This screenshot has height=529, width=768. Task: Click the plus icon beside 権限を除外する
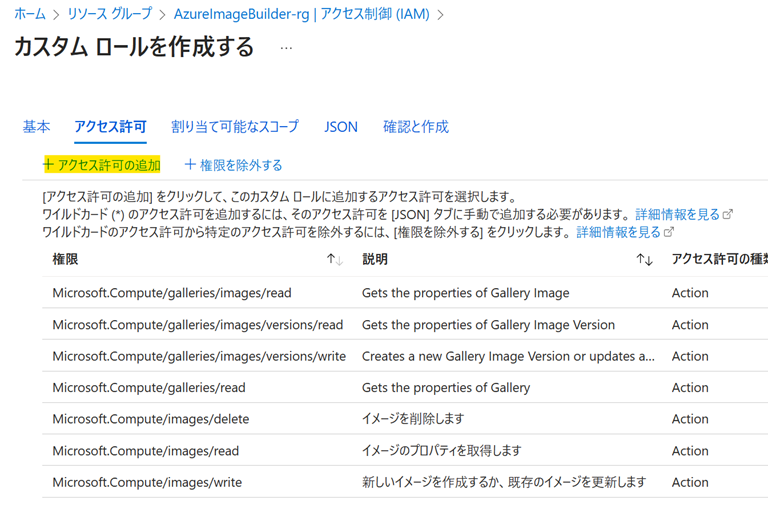[190, 165]
